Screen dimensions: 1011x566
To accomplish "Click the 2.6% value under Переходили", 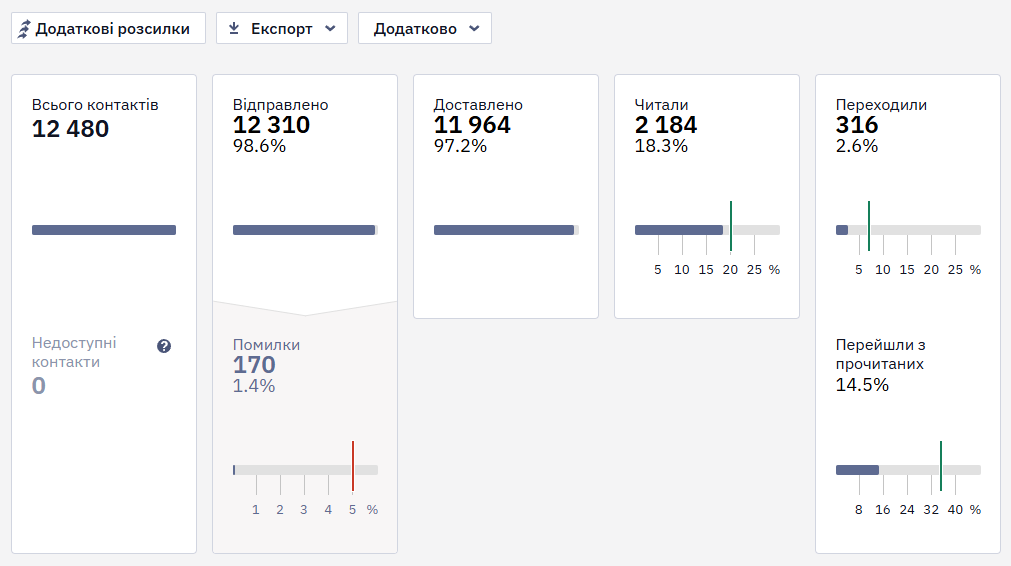I will [857, 146].
